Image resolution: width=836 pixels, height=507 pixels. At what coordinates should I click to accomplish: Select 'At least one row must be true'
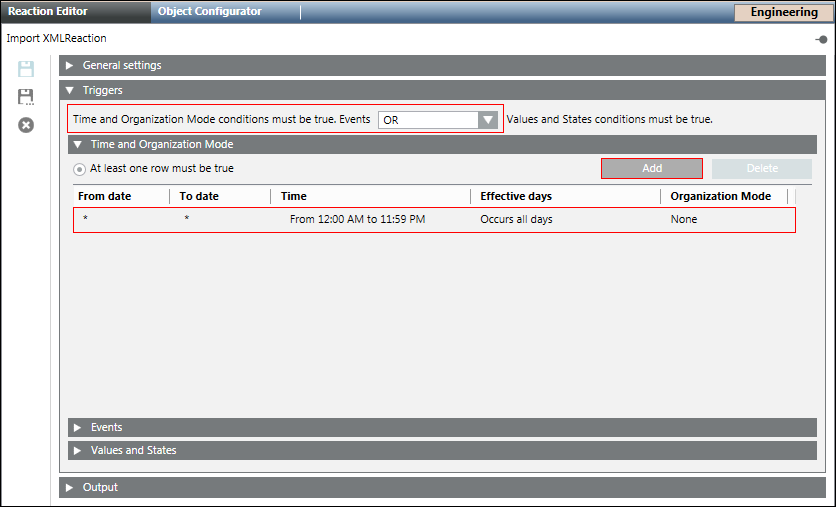[x=80, y=169]
